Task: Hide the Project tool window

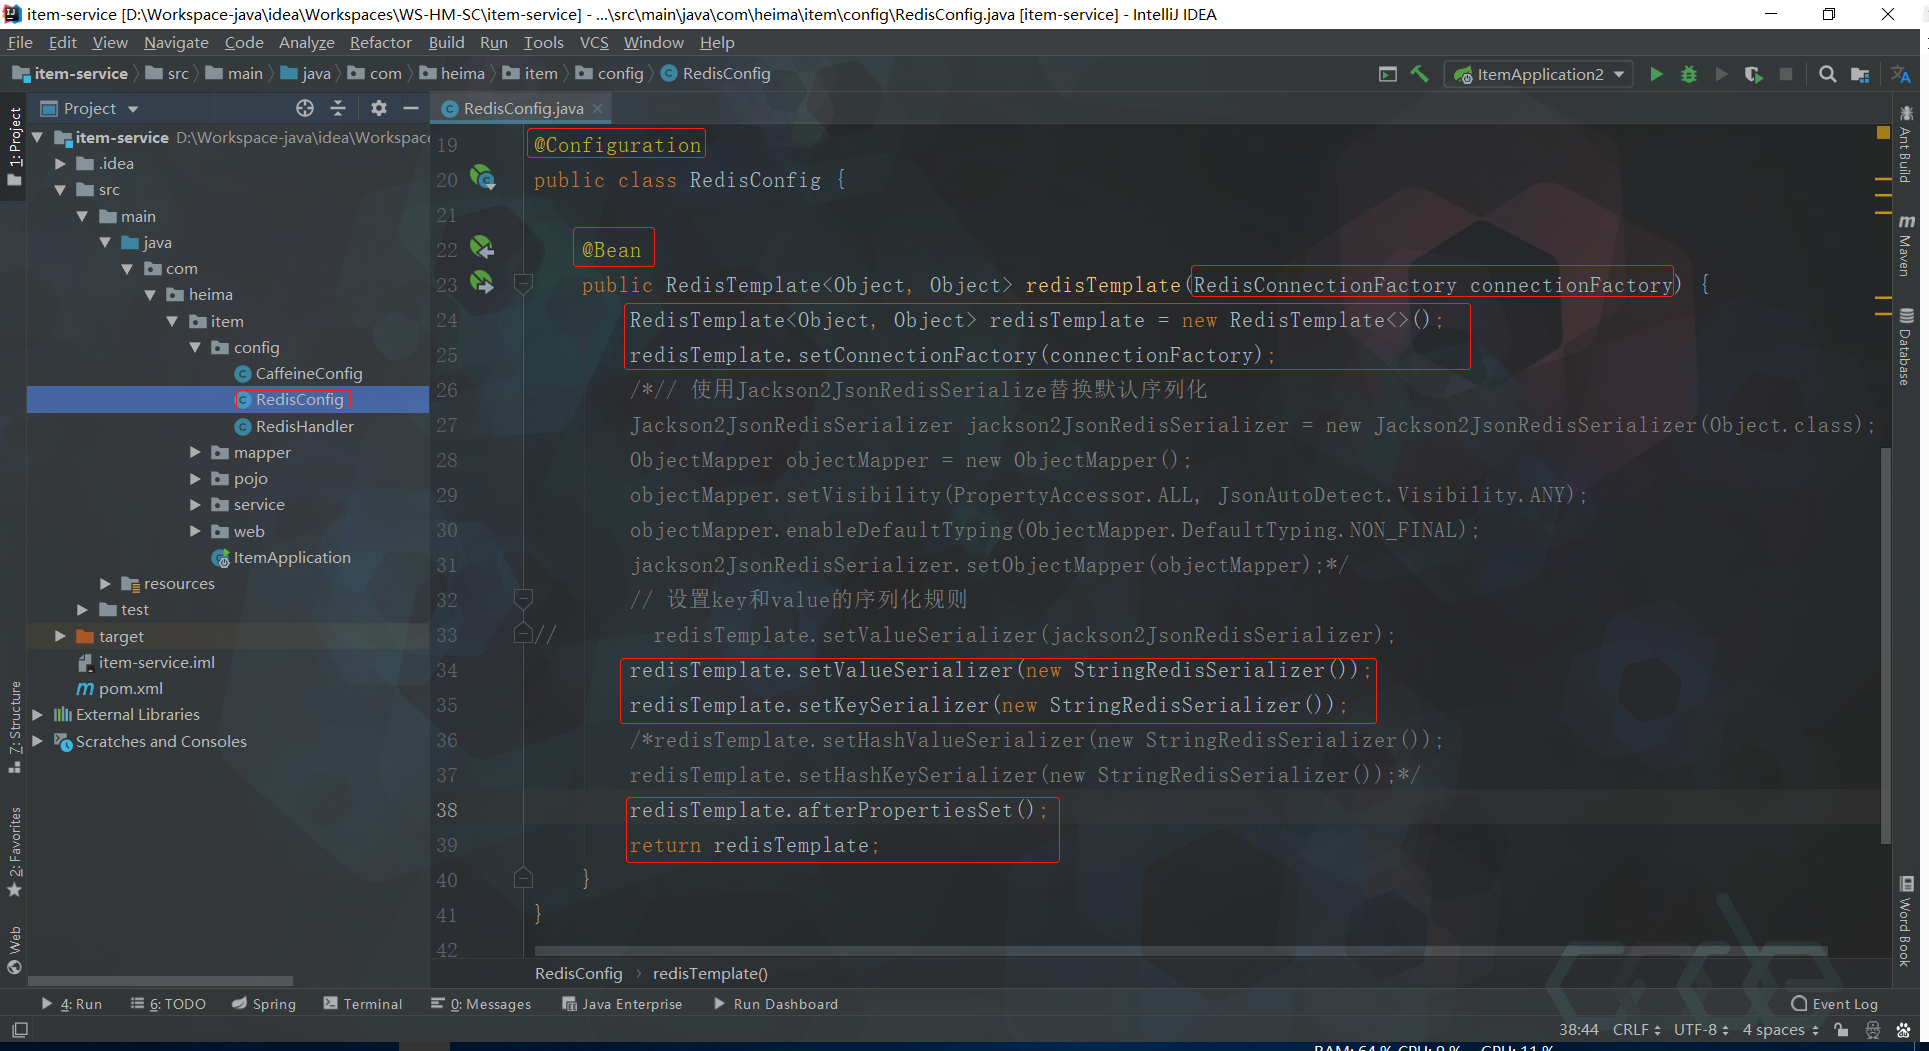Action: pyautogui.click(x=411, y=108)
